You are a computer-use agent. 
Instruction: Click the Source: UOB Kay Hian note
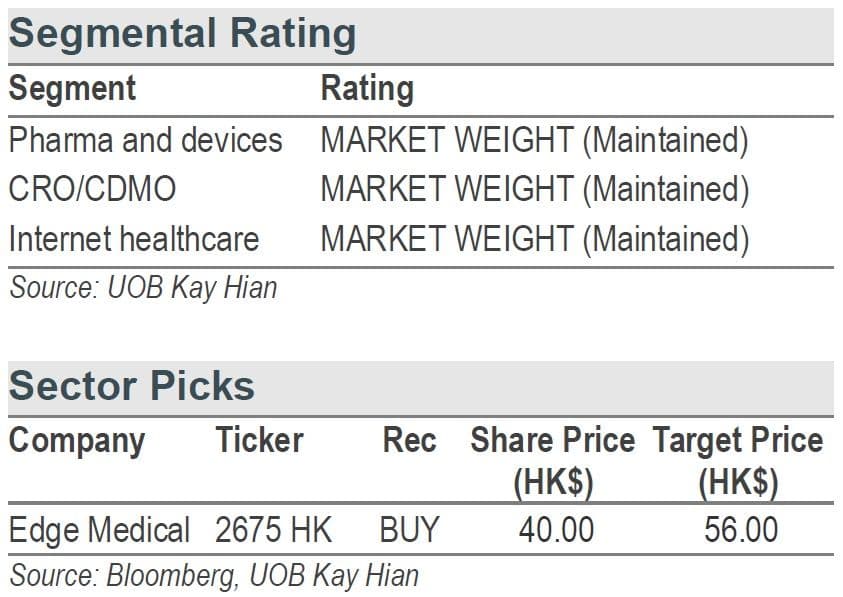[143, 288]
